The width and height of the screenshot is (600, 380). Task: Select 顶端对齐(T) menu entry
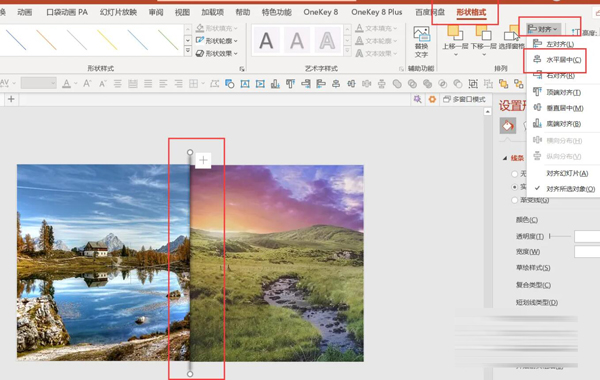point(557,92)
